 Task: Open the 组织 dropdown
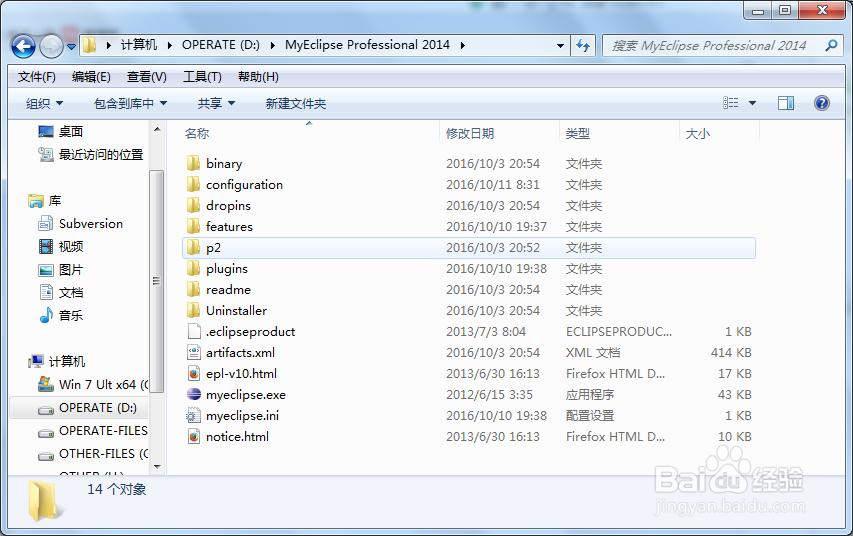pos(45,103)
